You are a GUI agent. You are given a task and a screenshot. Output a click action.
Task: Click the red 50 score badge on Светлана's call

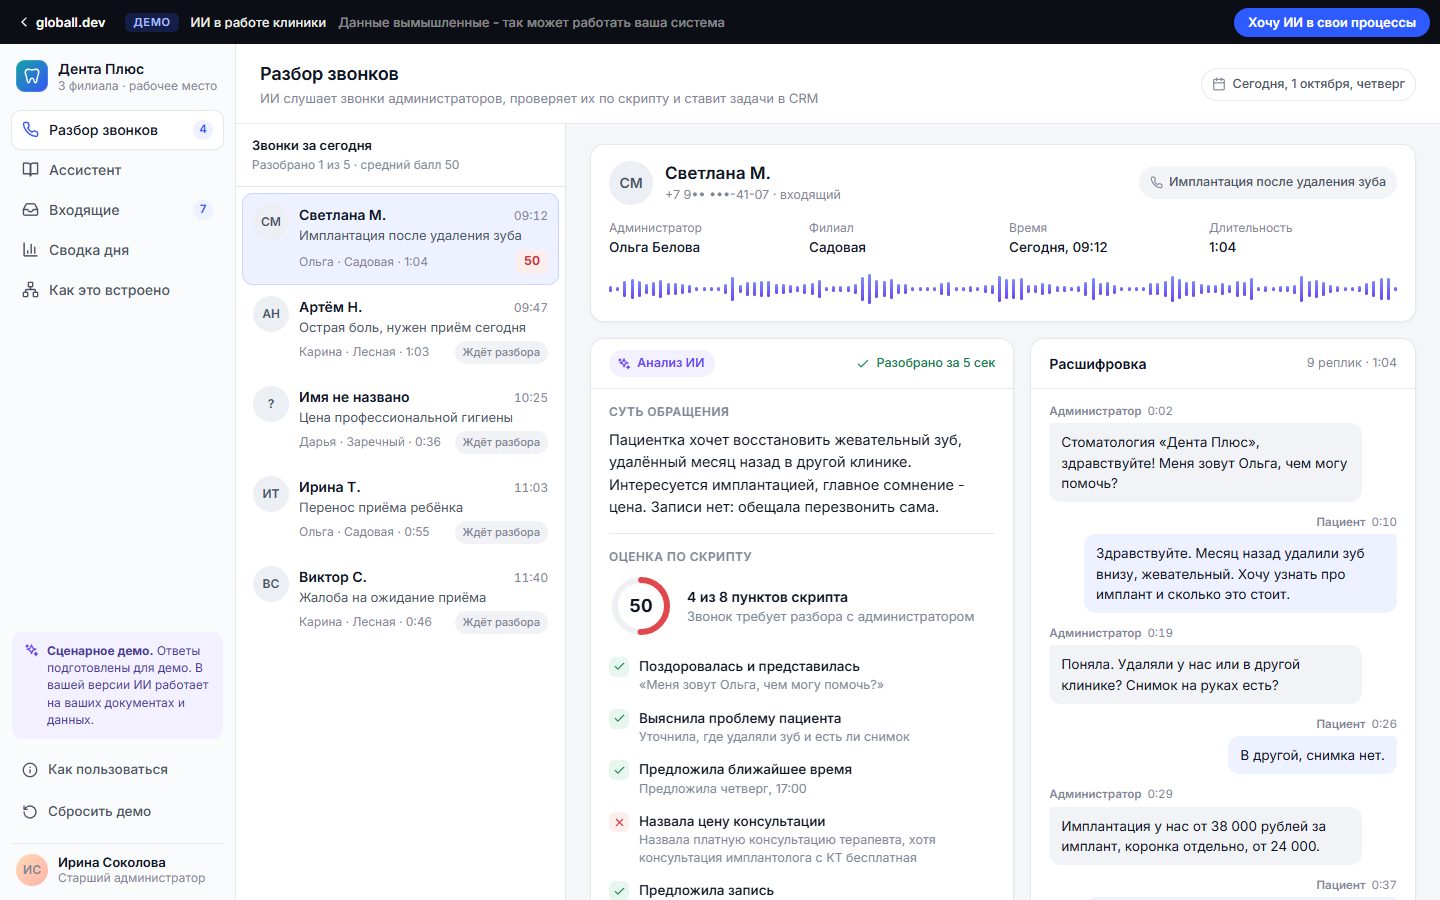pyautogui.click(x=532, y=261)
